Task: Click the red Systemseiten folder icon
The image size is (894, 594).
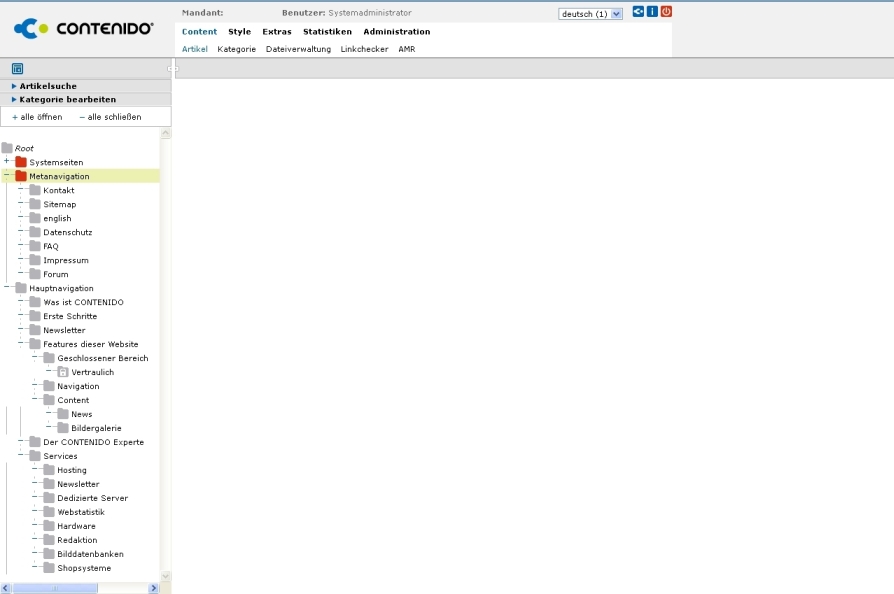Action: coord(21,162)
